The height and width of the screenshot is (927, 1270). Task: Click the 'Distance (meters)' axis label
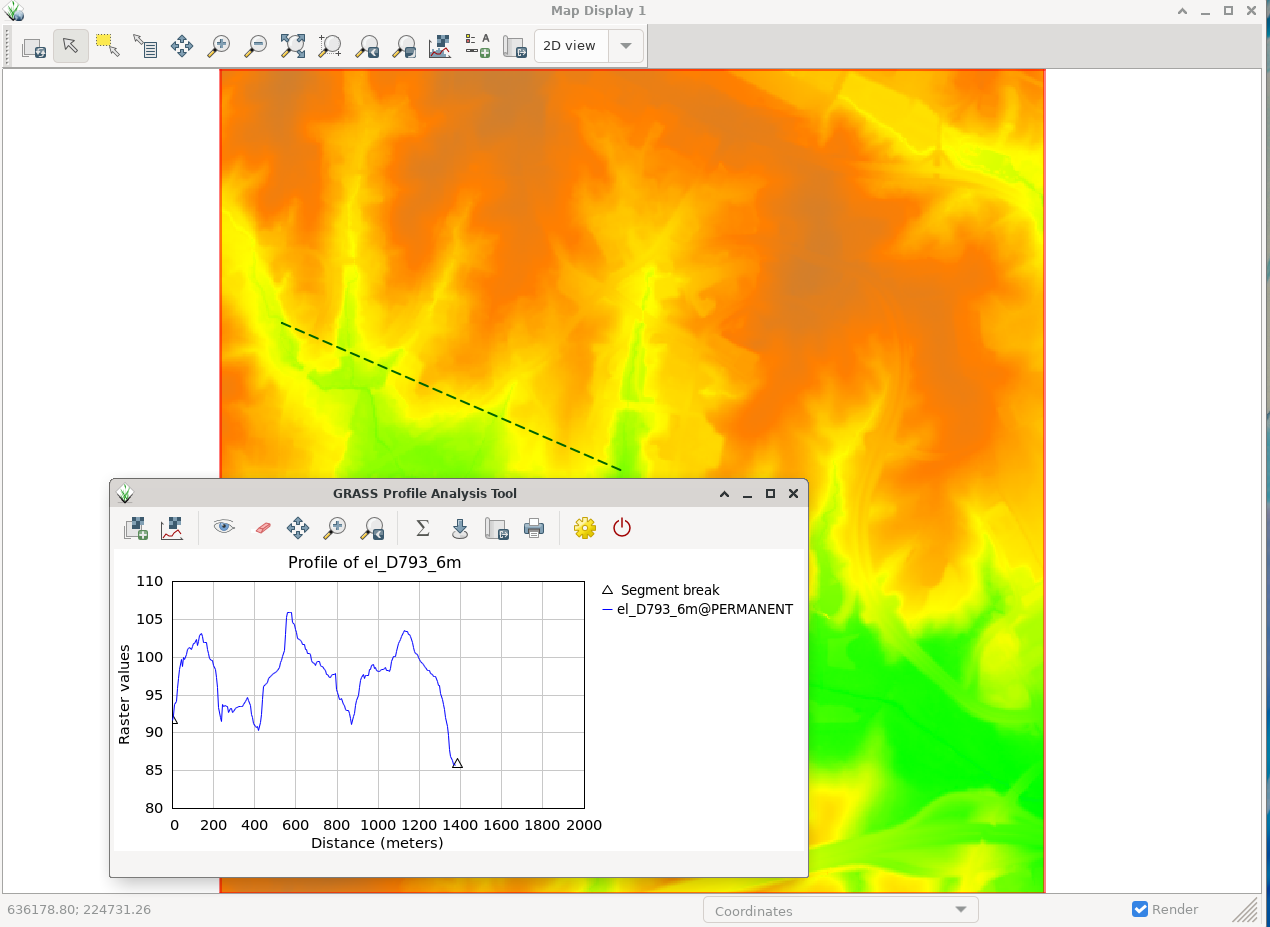tap(377, 843)
